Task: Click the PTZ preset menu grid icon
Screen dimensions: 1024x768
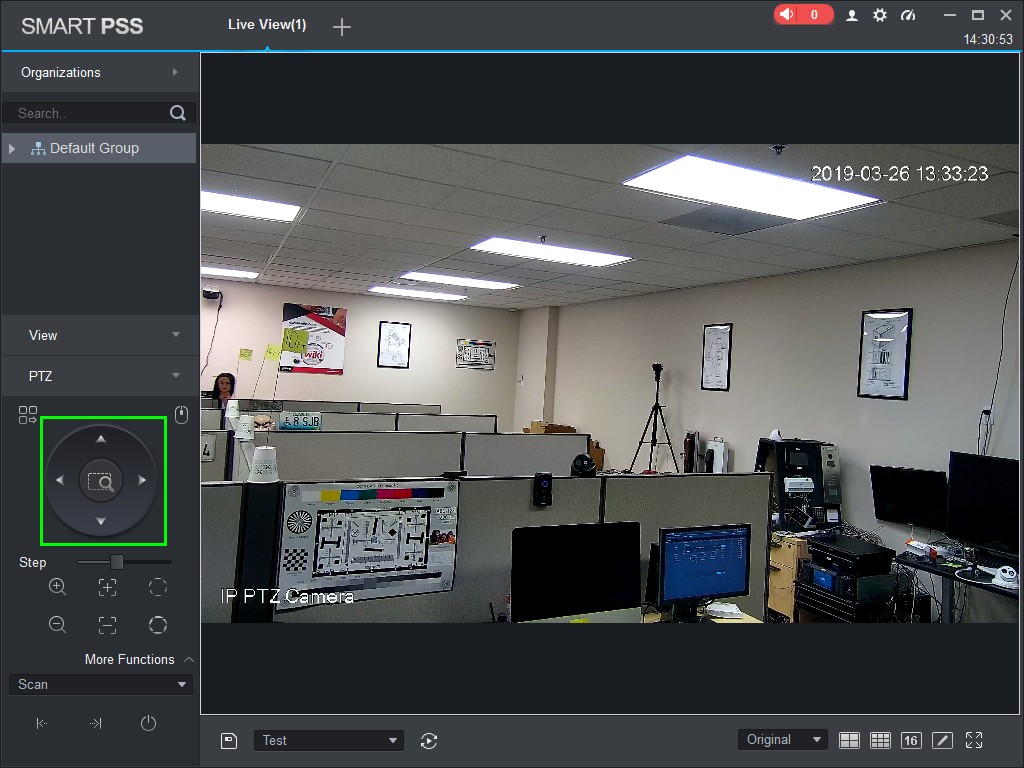Action: click(28, 415)
